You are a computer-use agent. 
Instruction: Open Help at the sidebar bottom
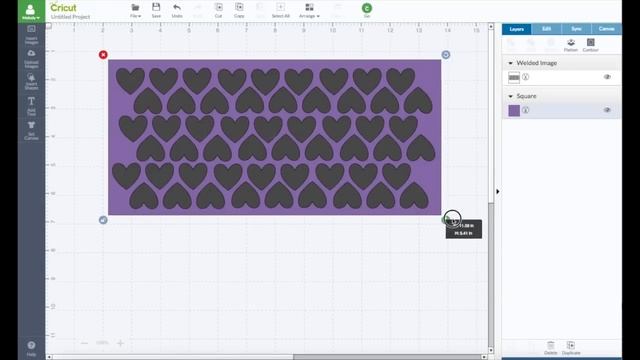31,349
